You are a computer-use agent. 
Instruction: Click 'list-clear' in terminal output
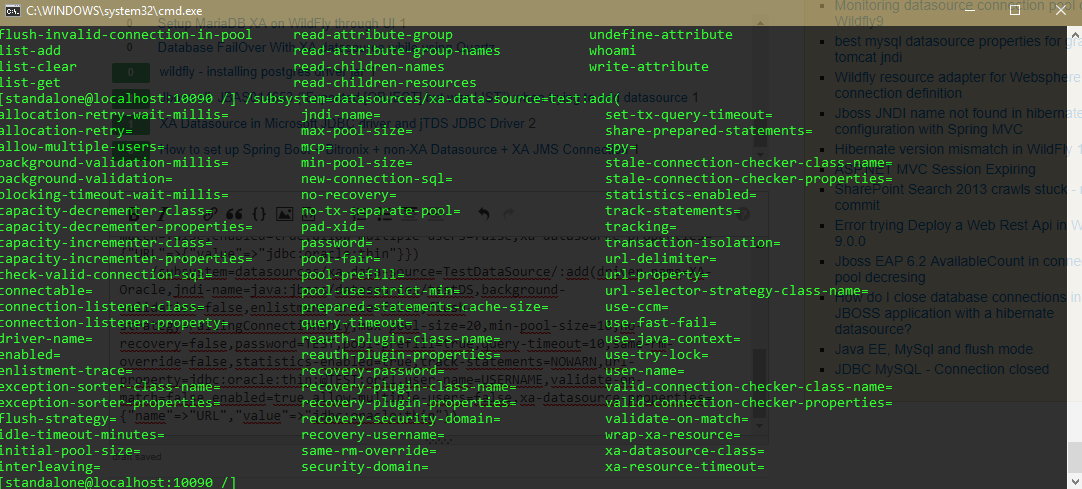[38, 66]
